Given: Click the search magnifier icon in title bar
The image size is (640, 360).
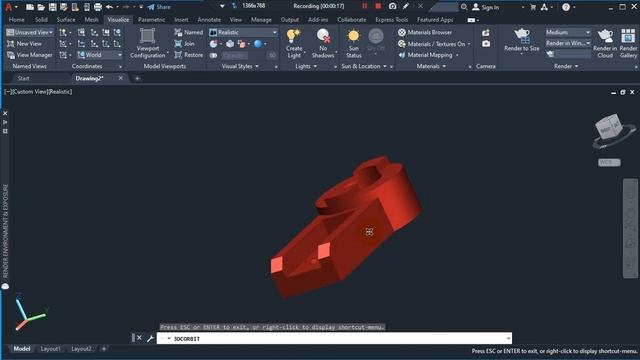Looking at the screenshot, I should click(x=464, y=7).
